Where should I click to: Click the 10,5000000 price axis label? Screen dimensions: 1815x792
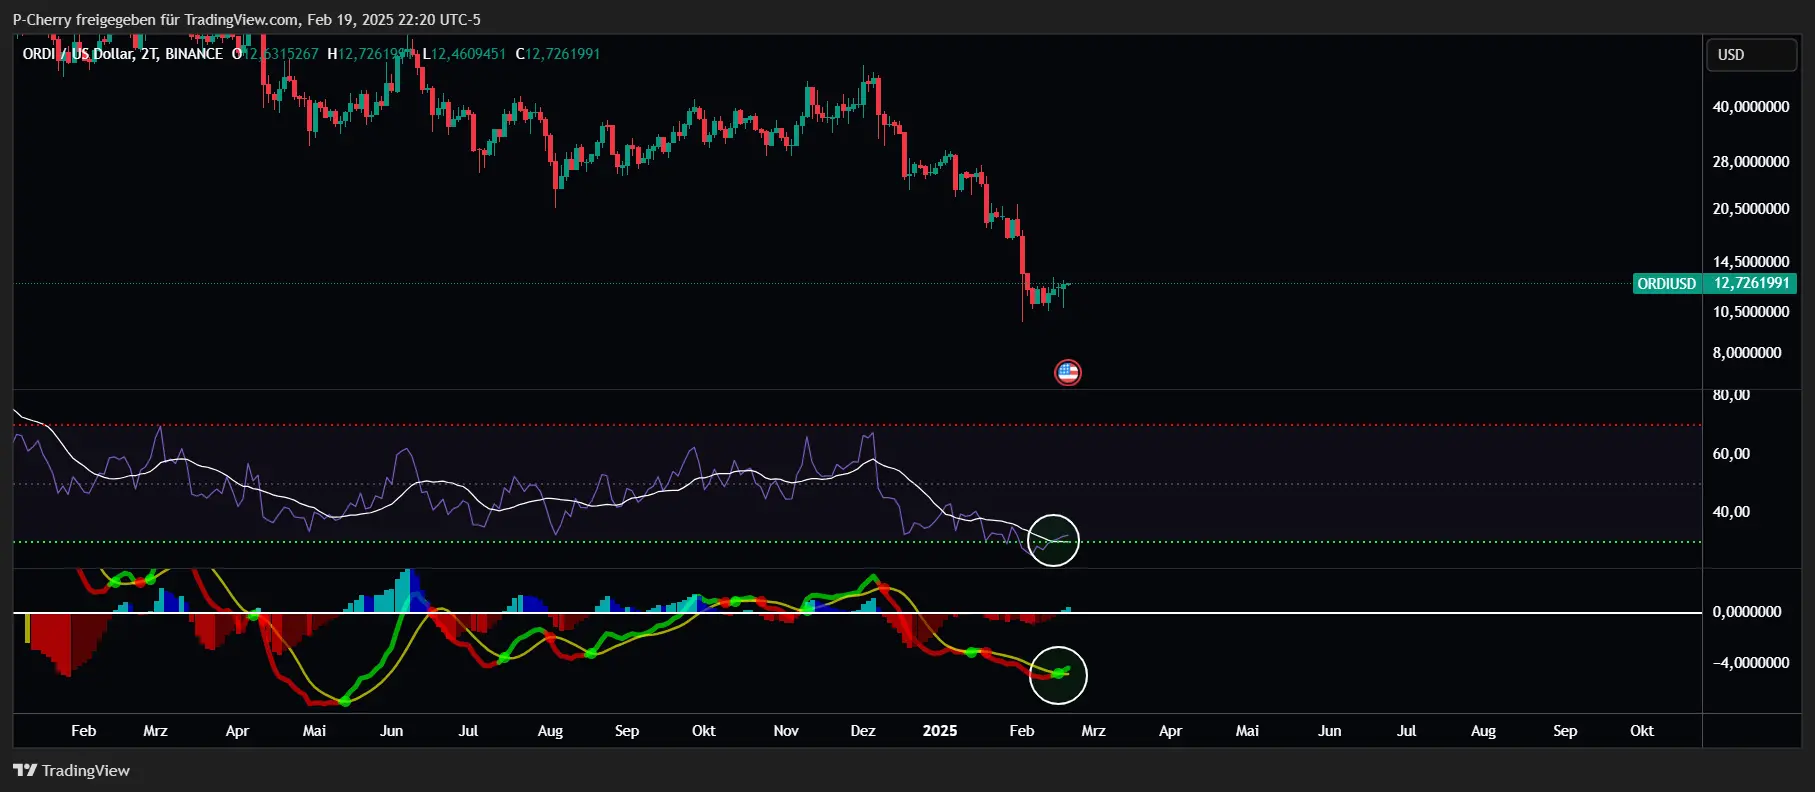pos(1751,312)
